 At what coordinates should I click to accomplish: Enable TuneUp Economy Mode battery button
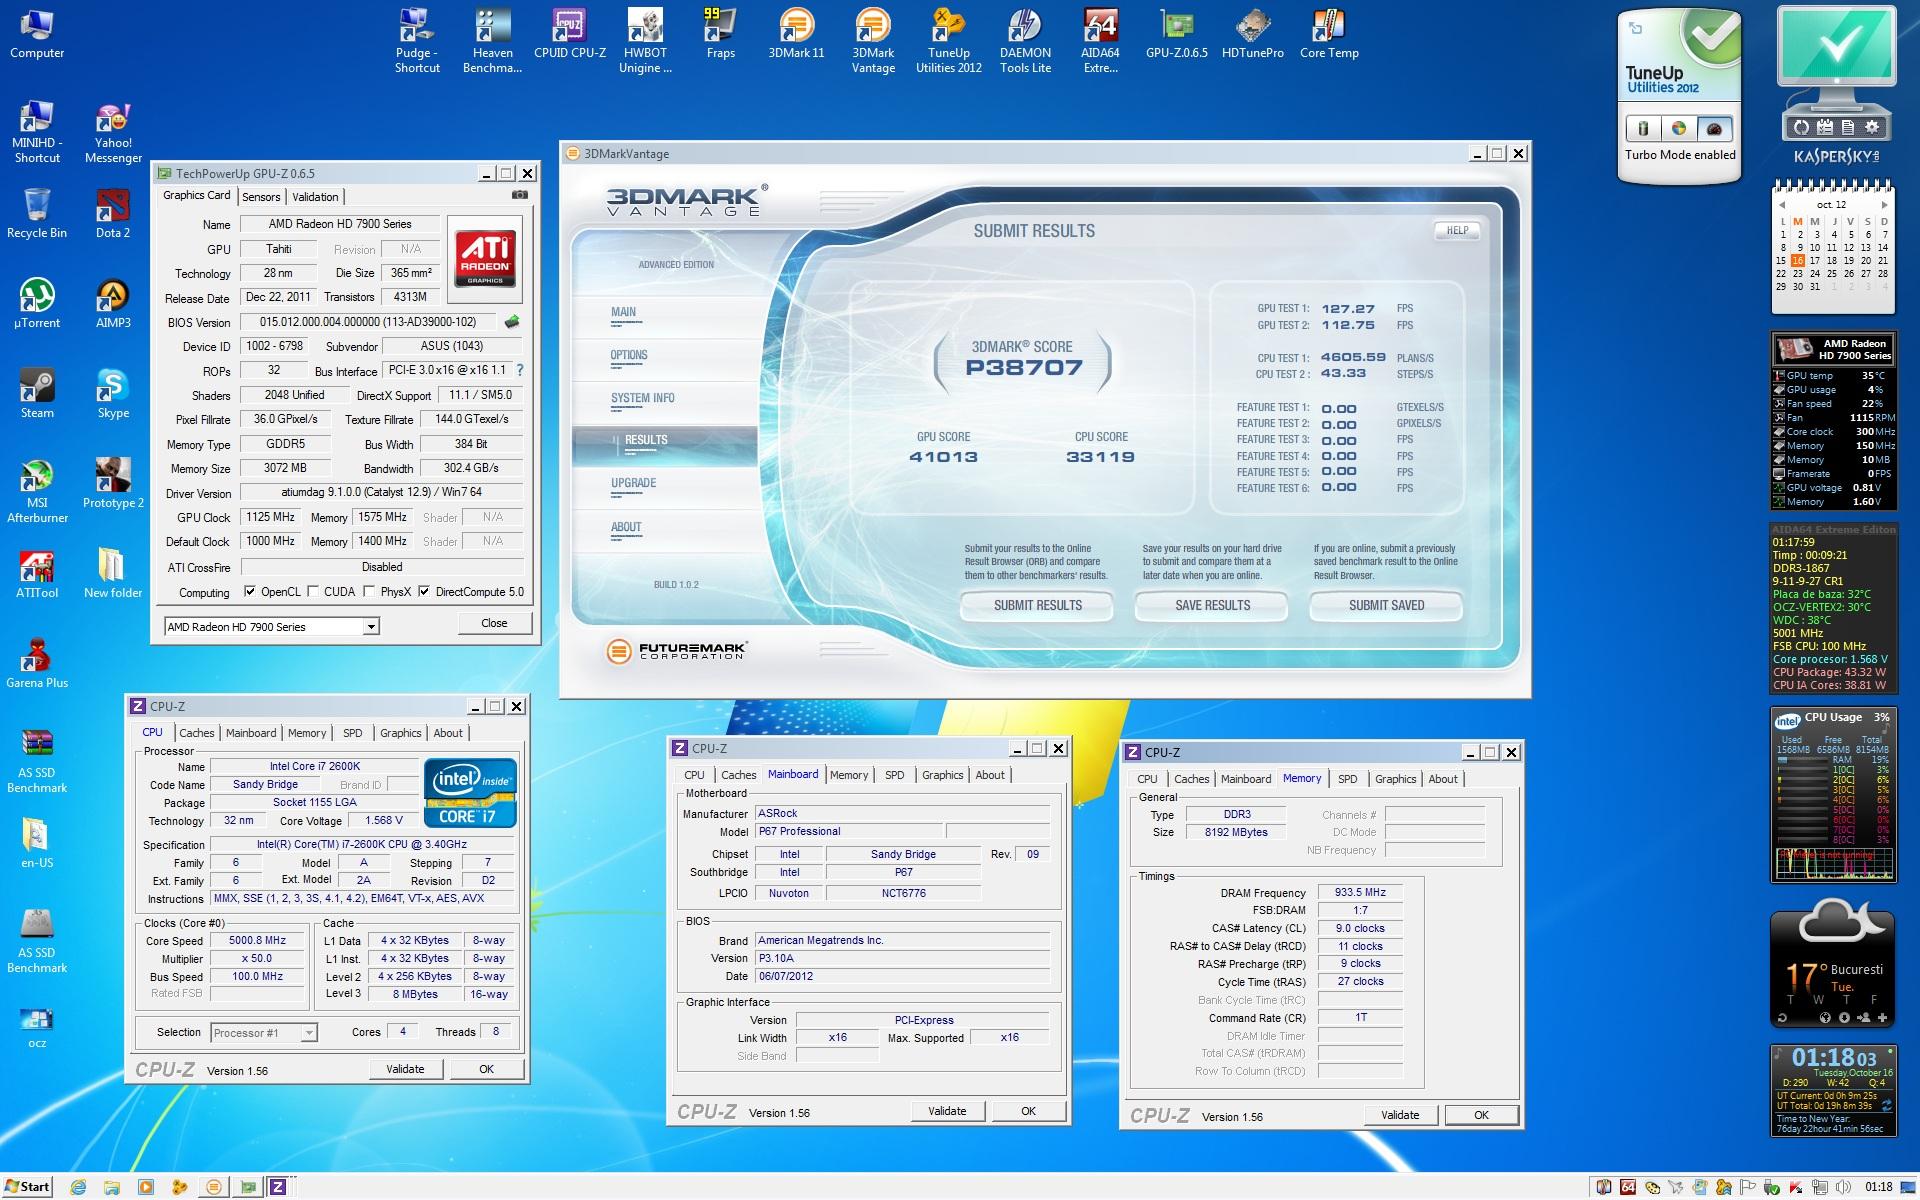[x=1643, y=128]
